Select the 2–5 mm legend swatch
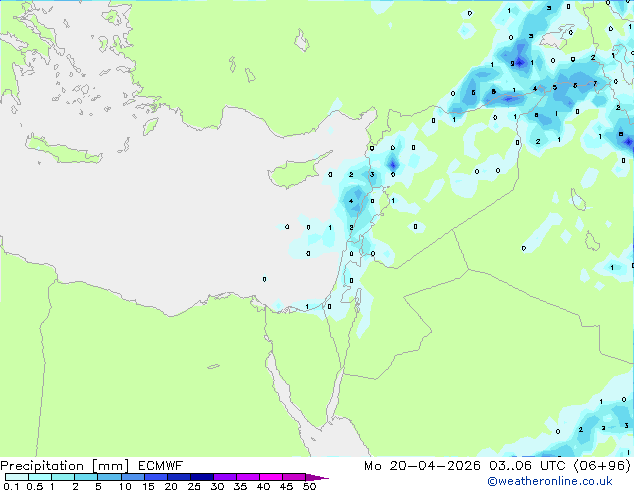This screenshot has height=490, width=634. 86,477
